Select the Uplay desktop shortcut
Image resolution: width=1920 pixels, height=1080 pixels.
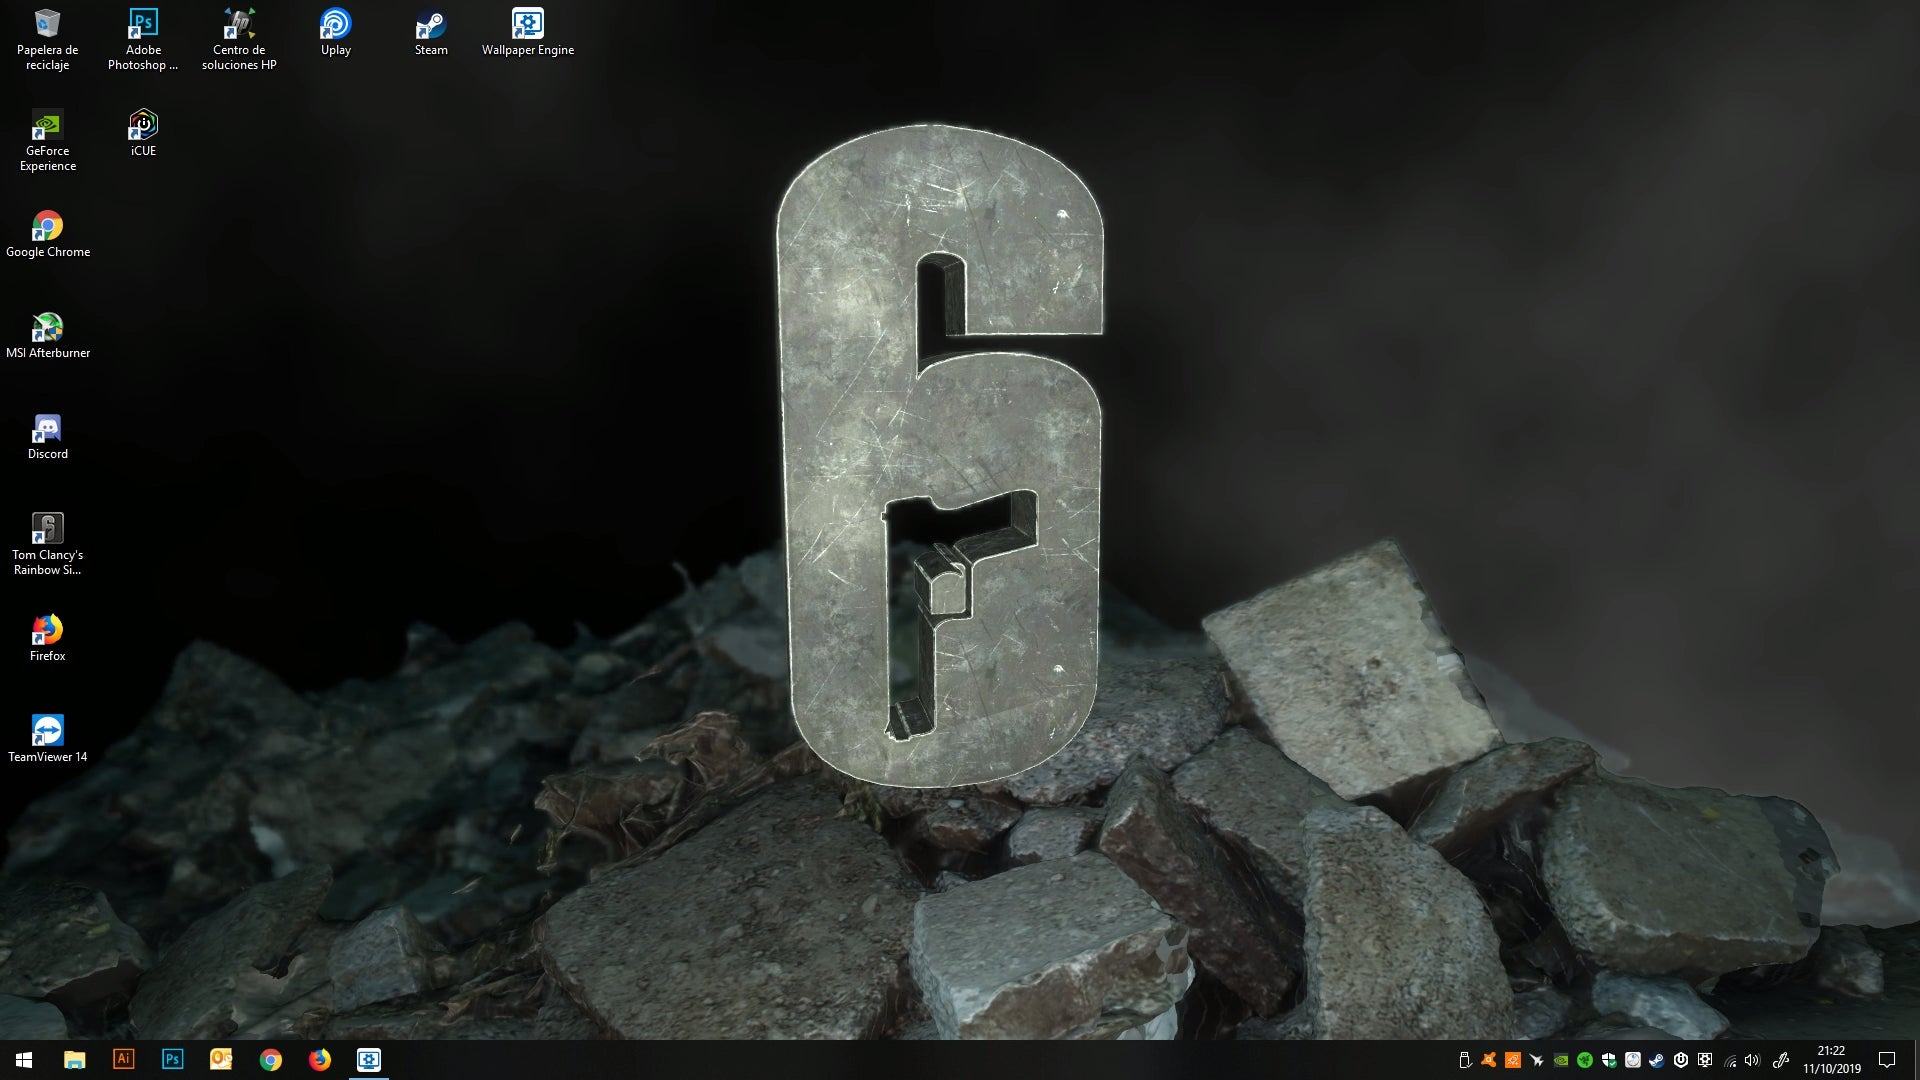click(x=335, y=33)
